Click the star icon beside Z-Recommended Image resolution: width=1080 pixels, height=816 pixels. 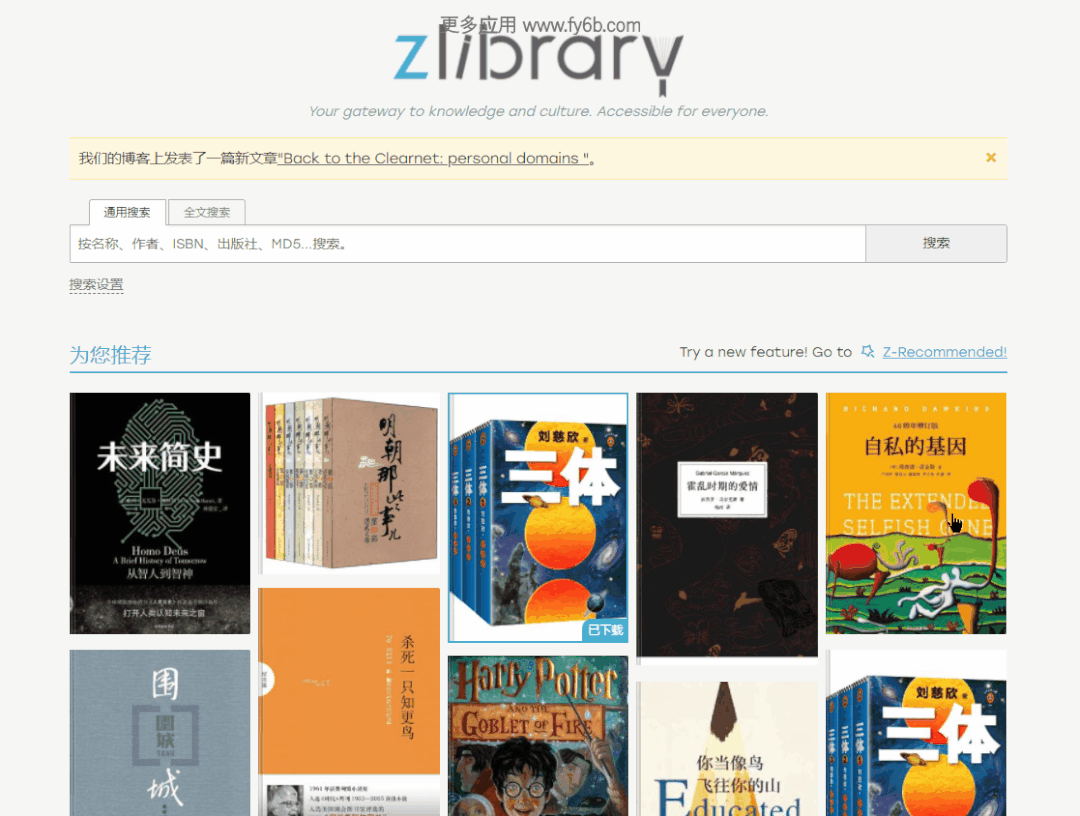coord(868,351)
